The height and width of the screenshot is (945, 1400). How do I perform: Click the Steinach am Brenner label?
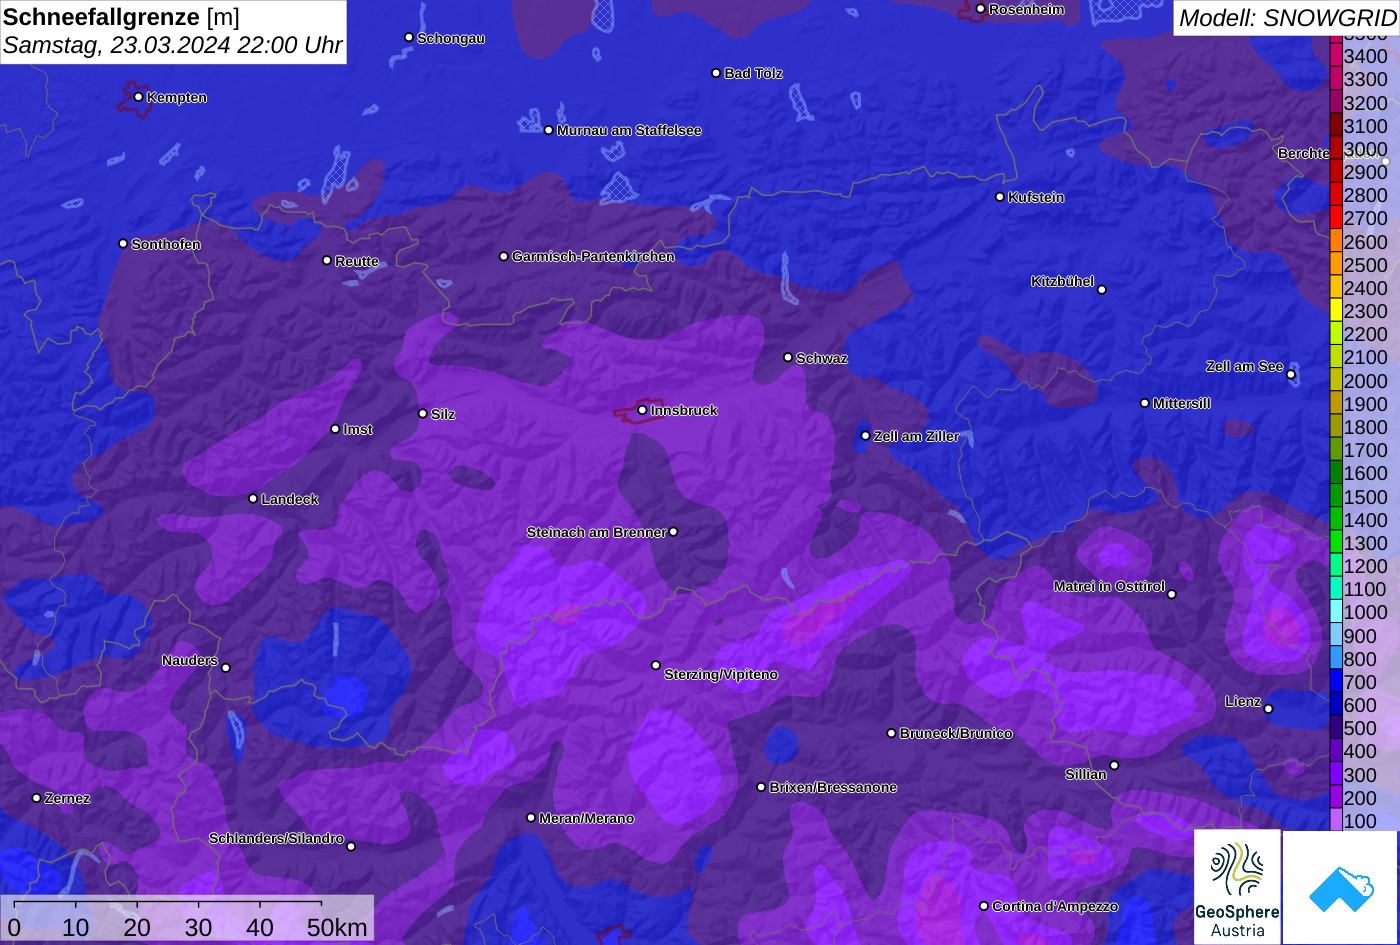point(596,533)
